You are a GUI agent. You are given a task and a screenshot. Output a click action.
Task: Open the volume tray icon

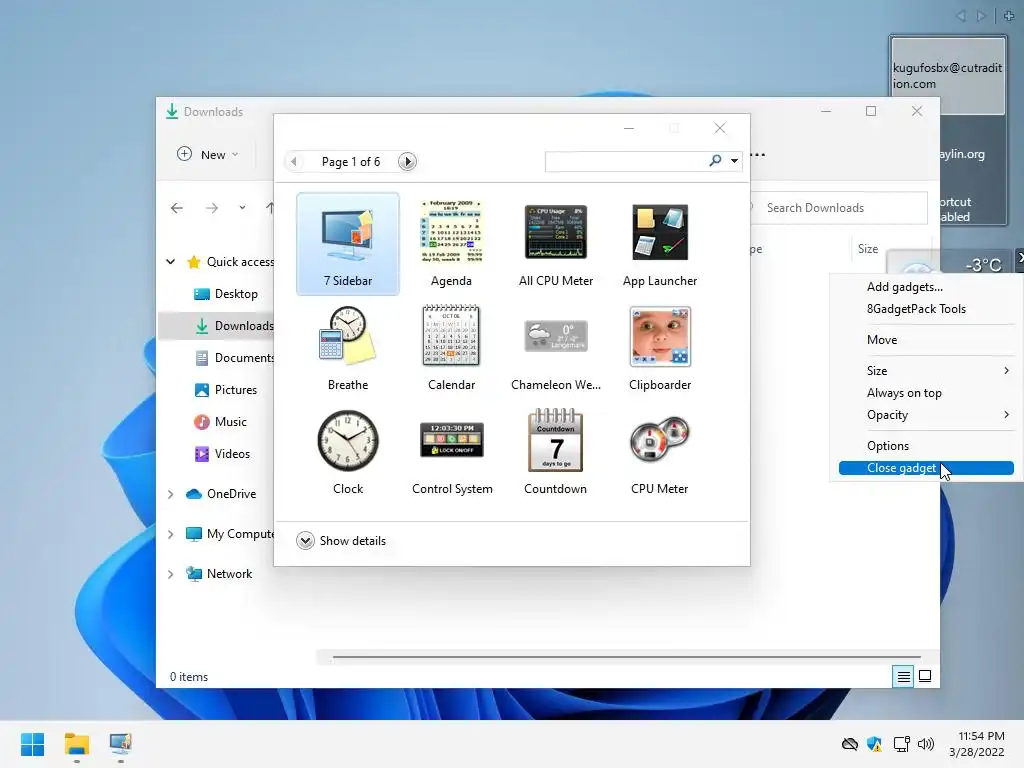pyautogui.click(x=925, y=744)
